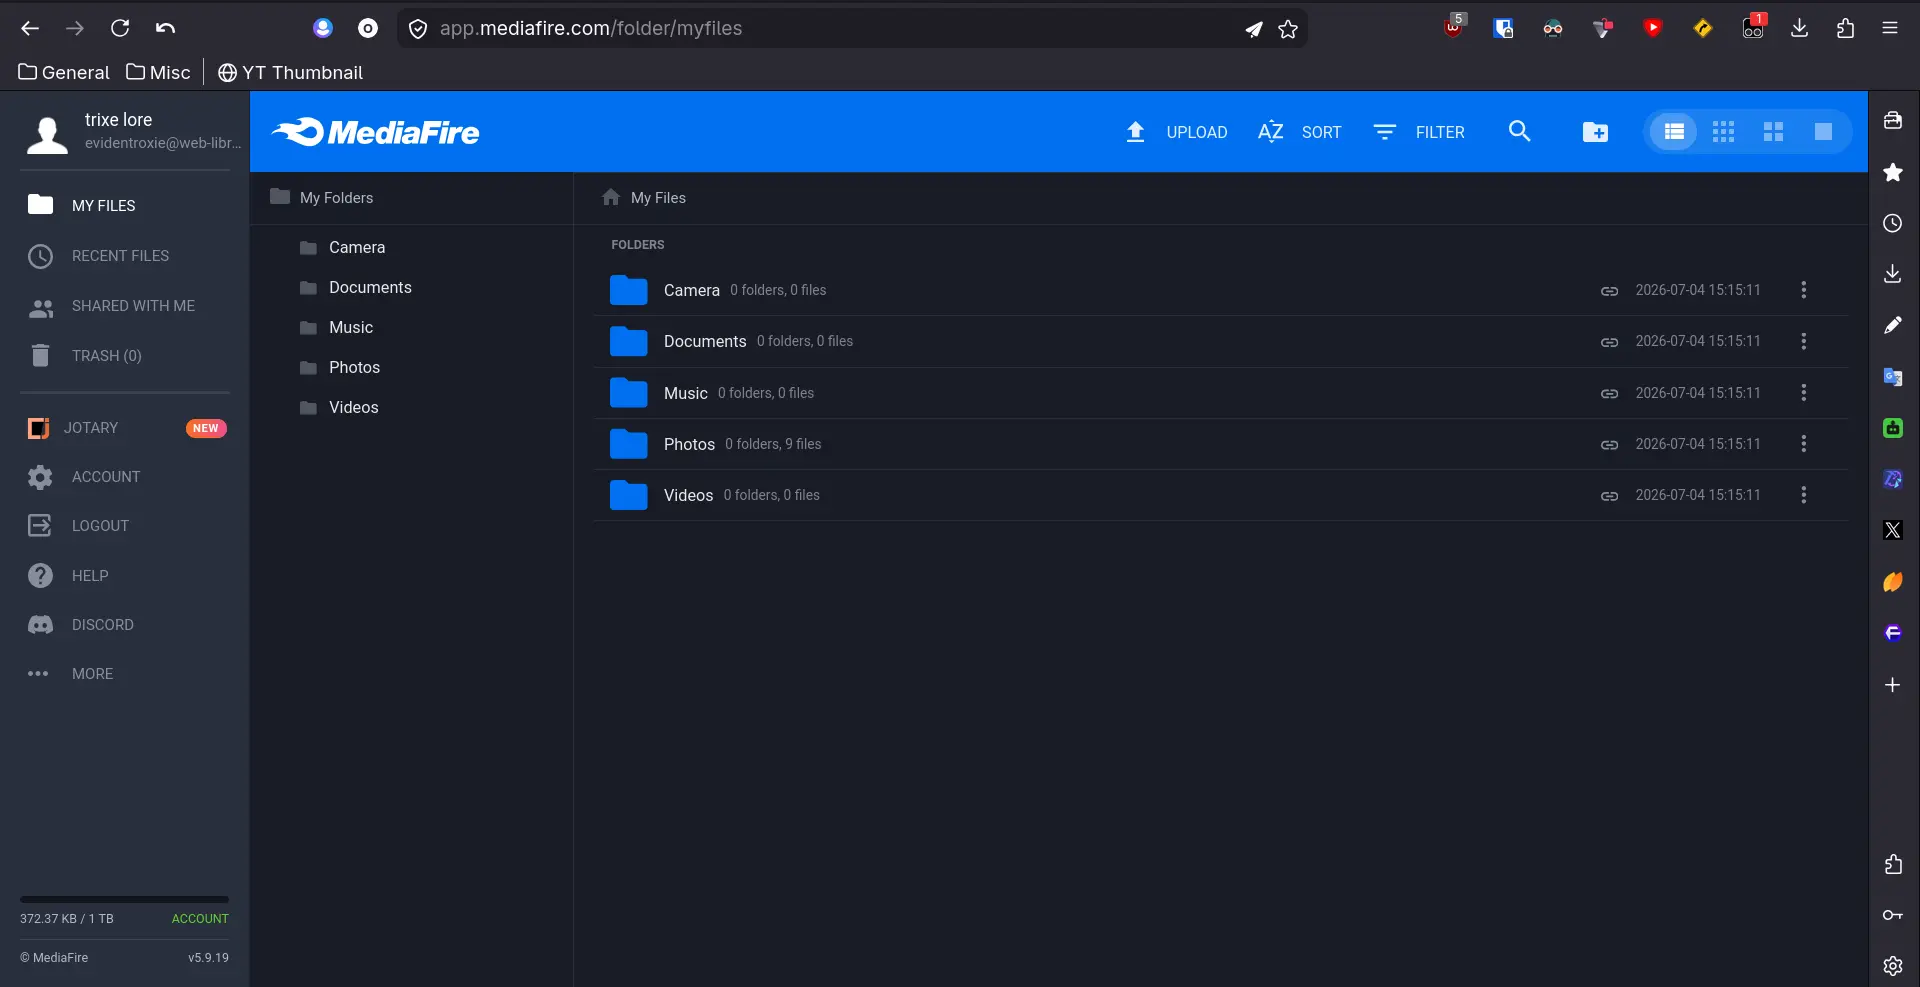Click the new folder icon

(x=1595, y=132)
